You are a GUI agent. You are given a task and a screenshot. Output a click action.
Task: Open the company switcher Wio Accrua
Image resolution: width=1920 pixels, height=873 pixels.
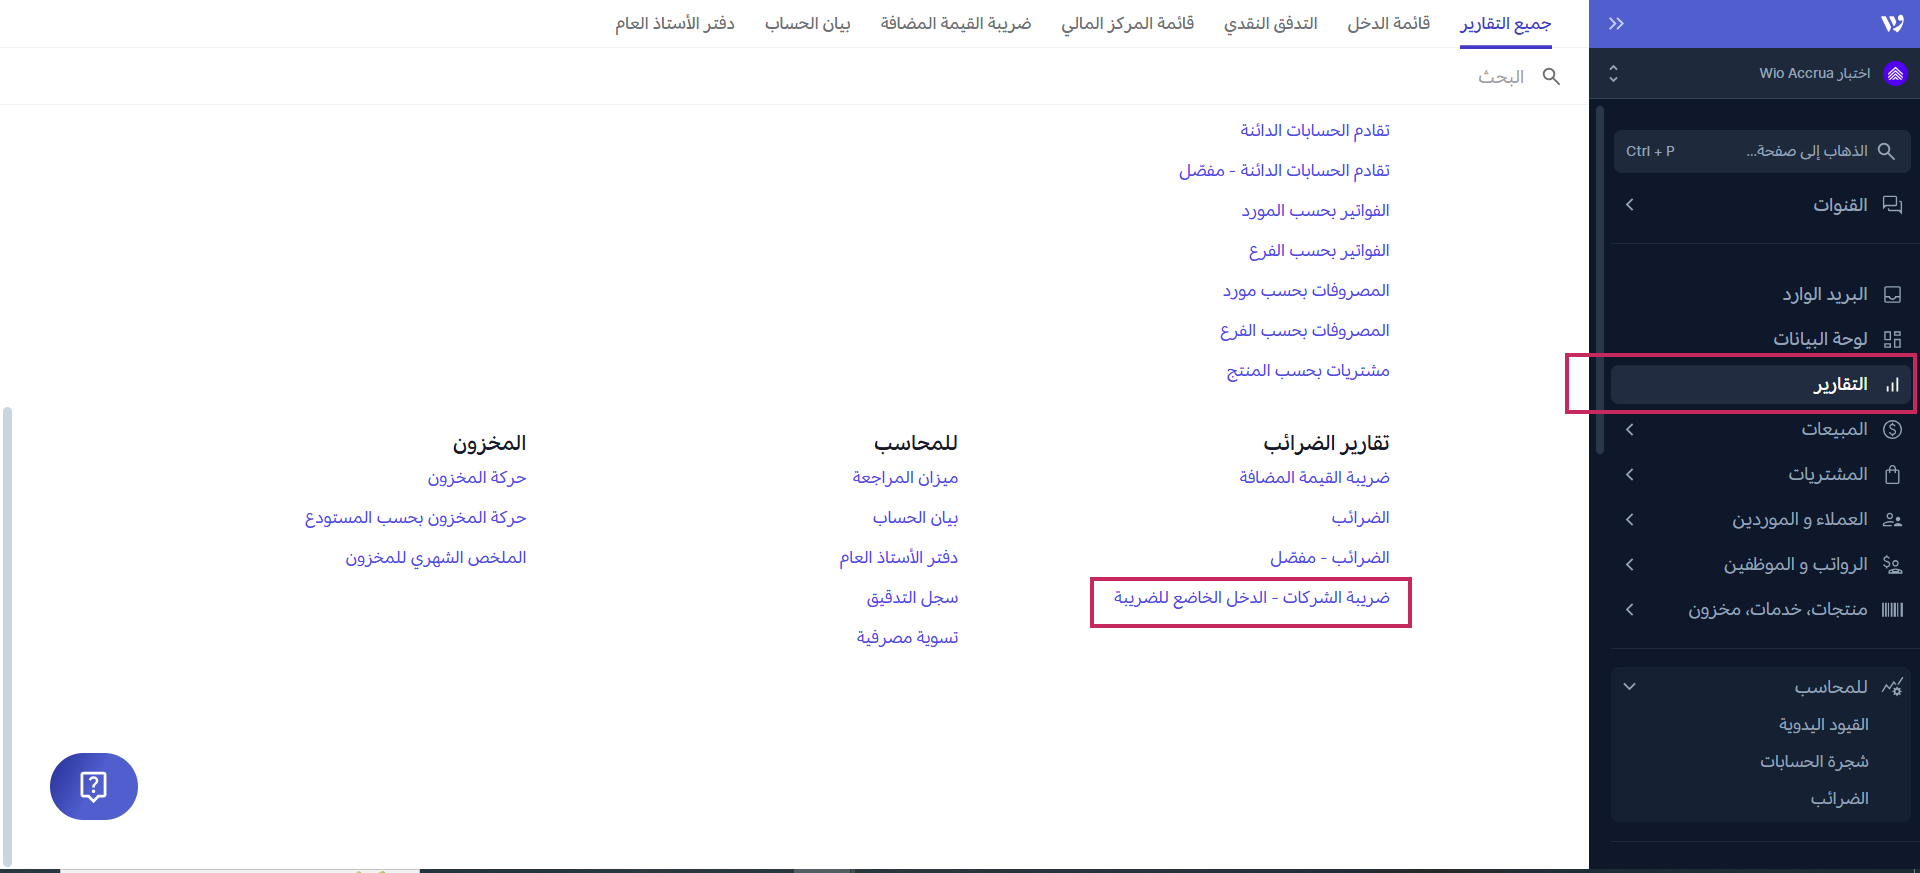(1760, 74)
